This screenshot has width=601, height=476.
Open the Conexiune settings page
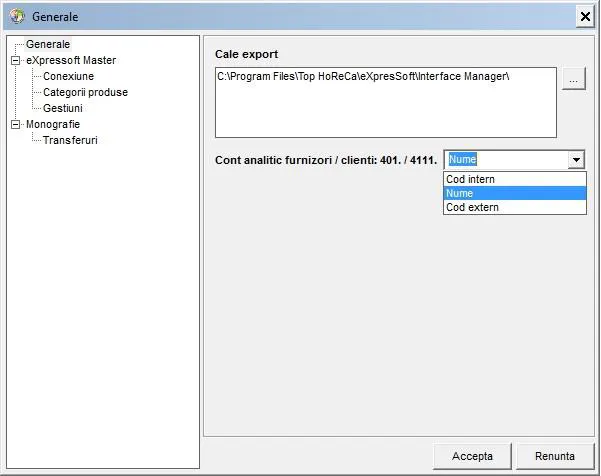pyautogui.click(x=68, y=76)
